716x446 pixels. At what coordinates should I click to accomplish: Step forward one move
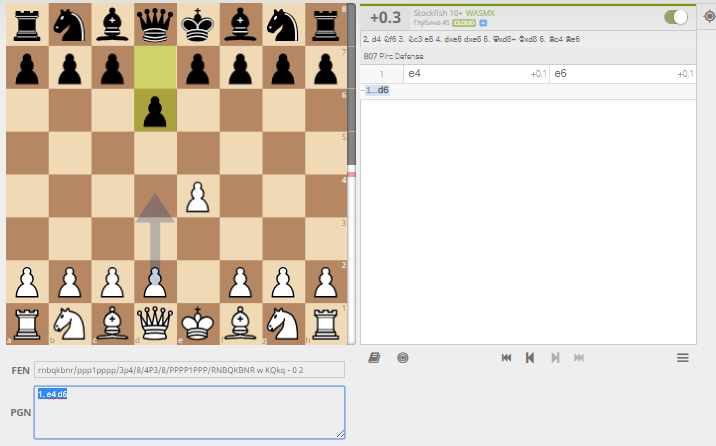click(x=555, y=357)
